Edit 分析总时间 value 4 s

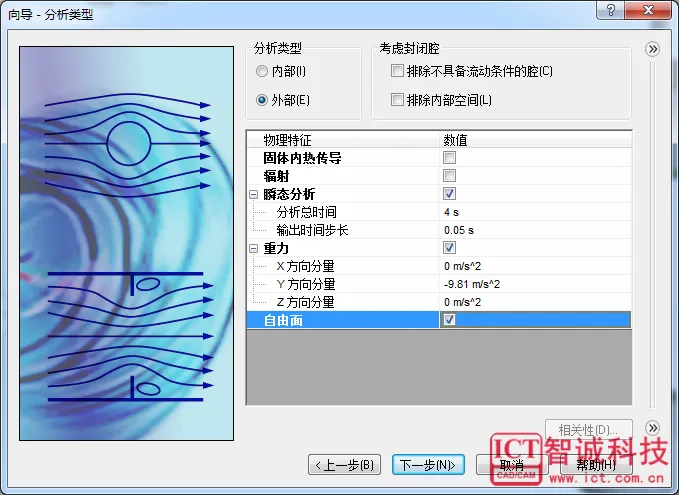coord(536,212)
